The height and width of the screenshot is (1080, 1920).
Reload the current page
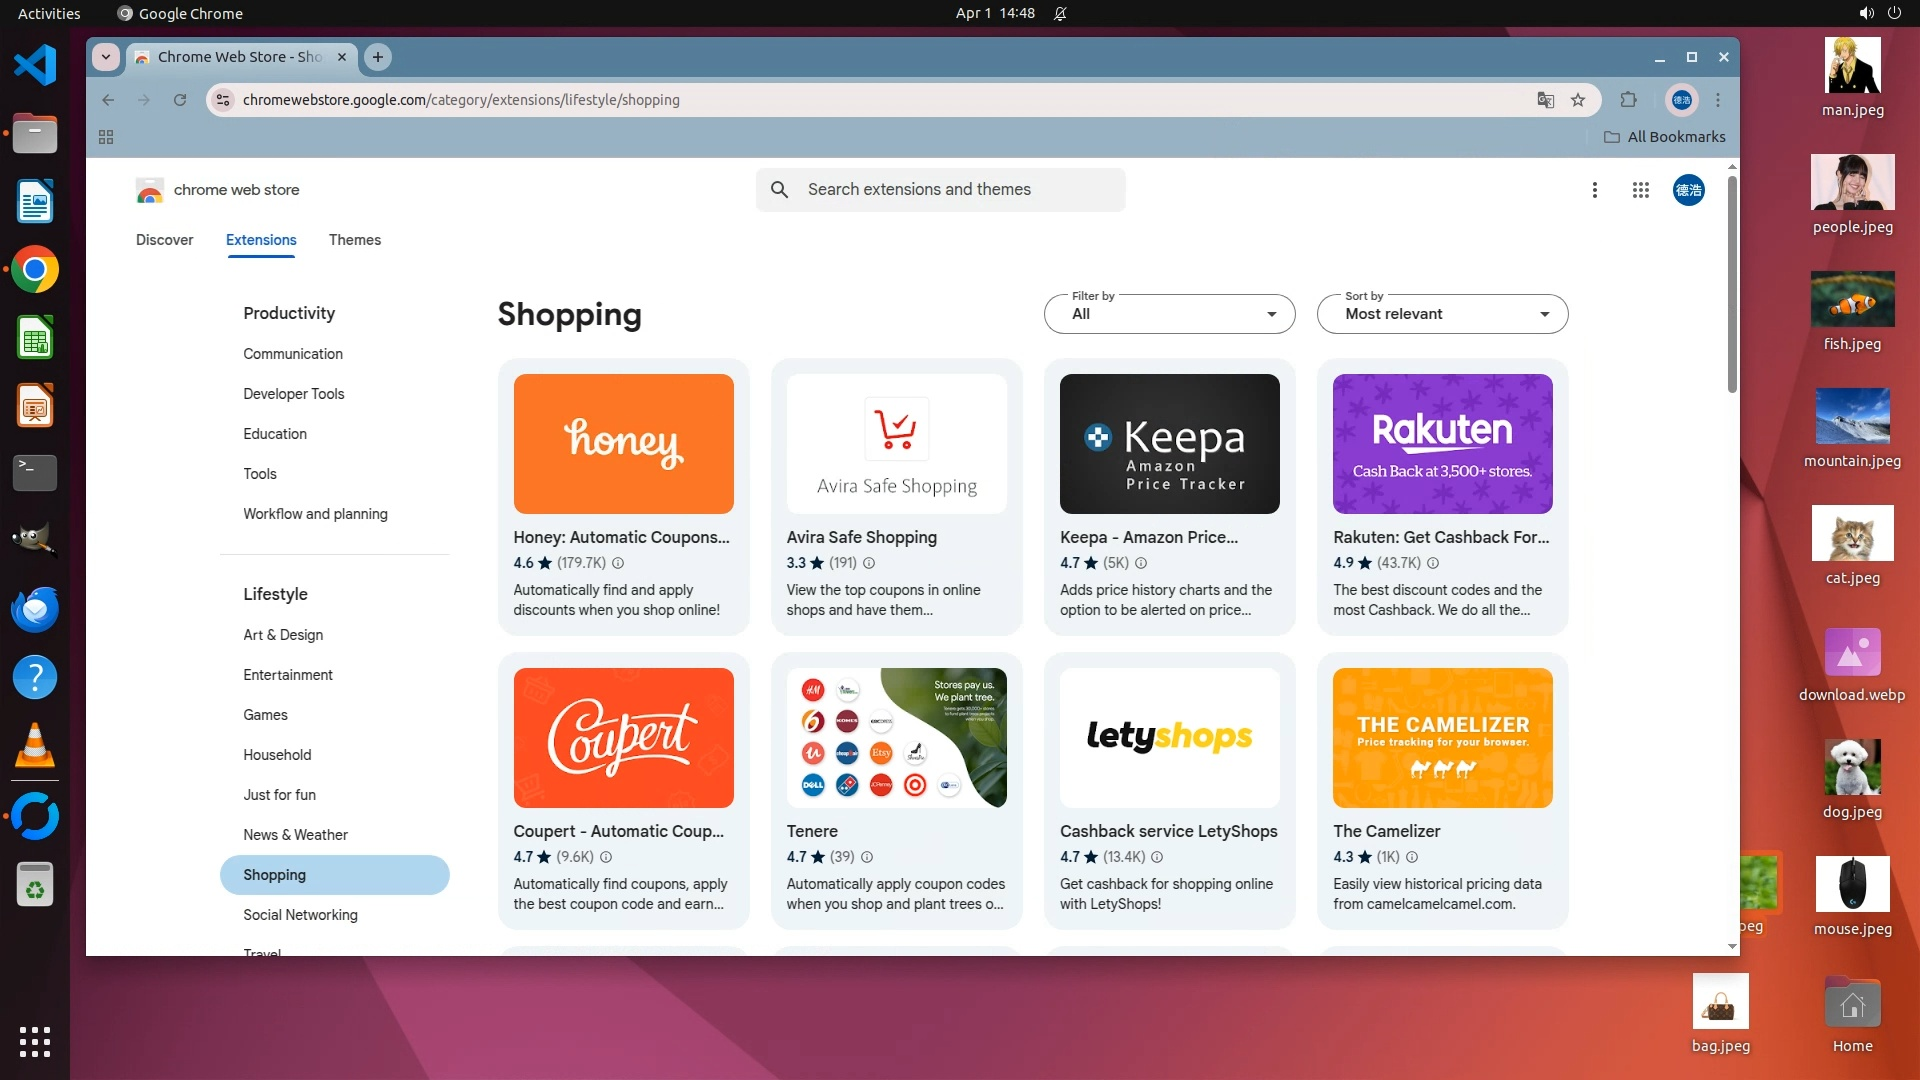[180, 100]
